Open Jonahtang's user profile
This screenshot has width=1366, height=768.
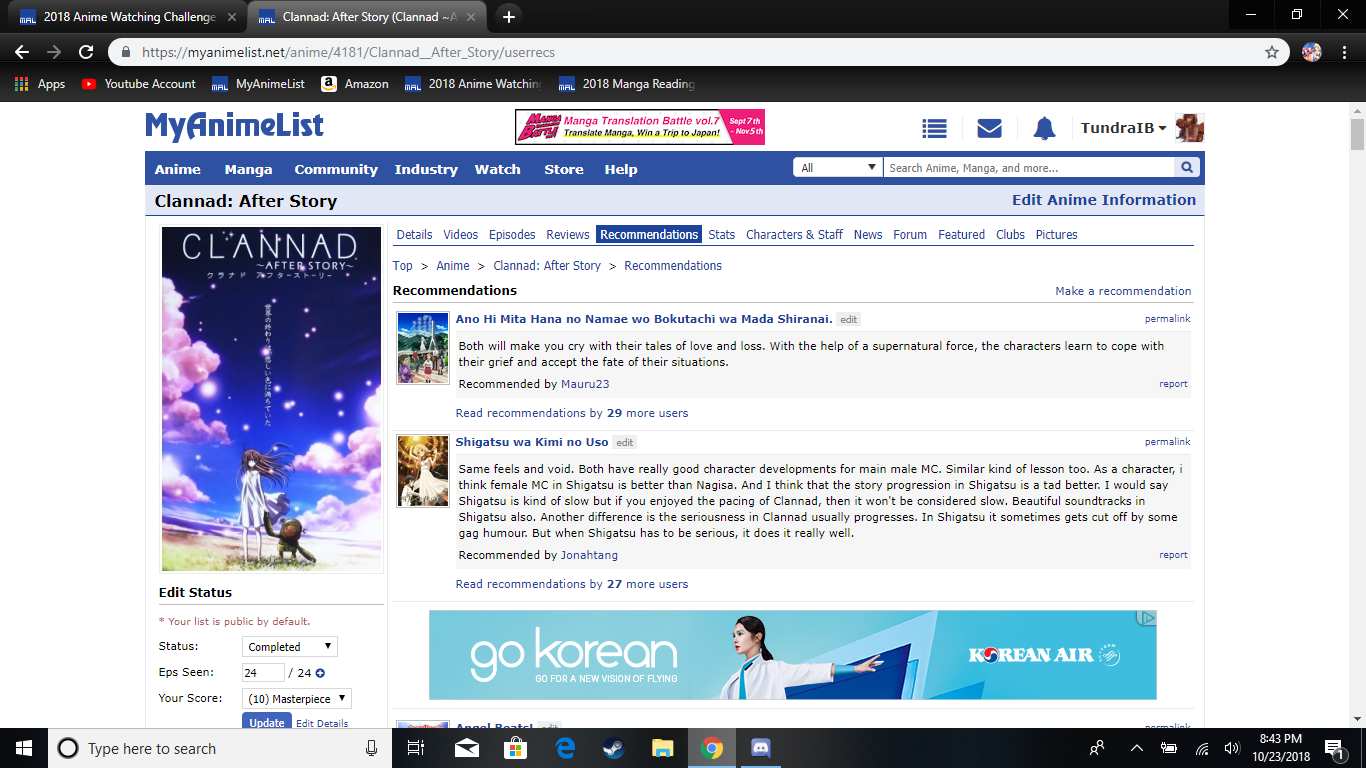point(589,555)
